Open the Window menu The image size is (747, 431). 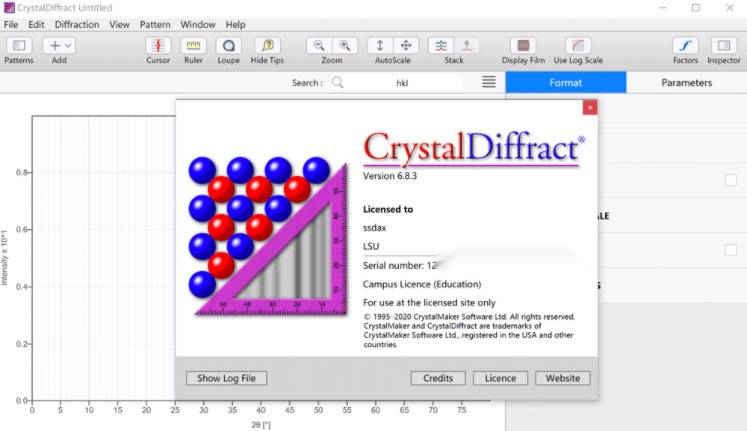pos(198,24)
